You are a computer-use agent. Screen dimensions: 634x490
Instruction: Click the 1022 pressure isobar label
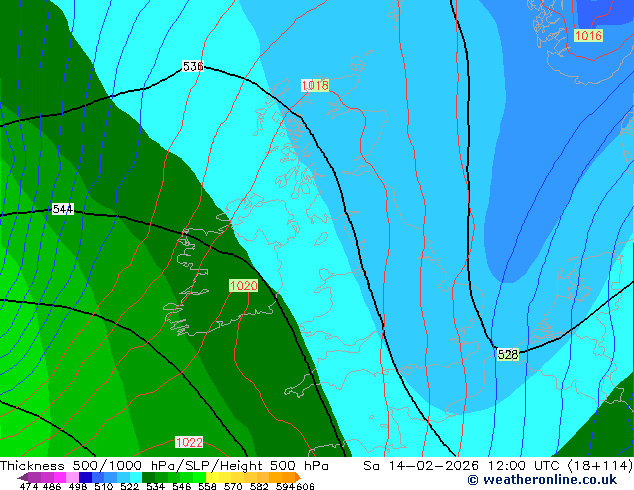pos(189,442)
